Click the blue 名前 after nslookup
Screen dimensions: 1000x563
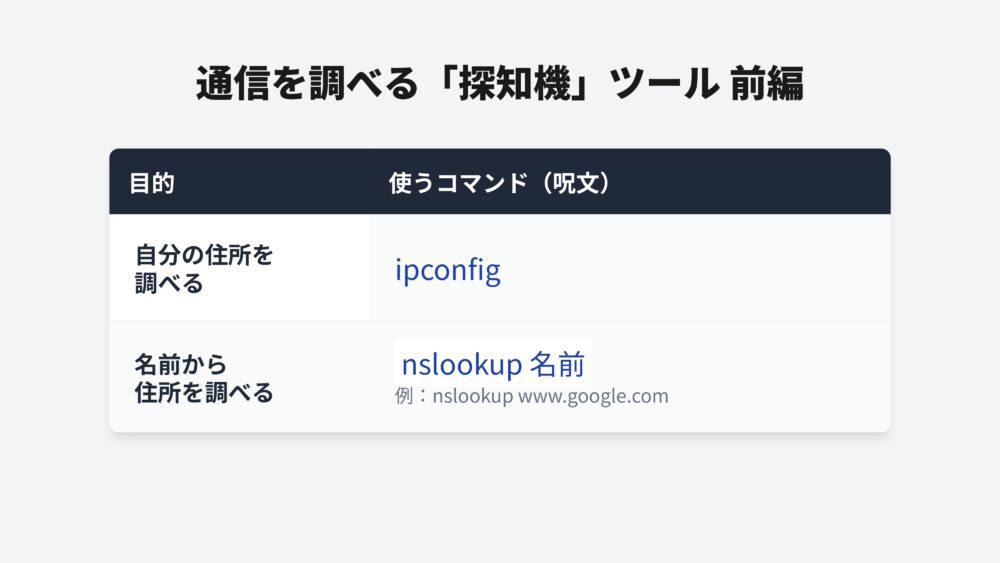tap(556, 365)
